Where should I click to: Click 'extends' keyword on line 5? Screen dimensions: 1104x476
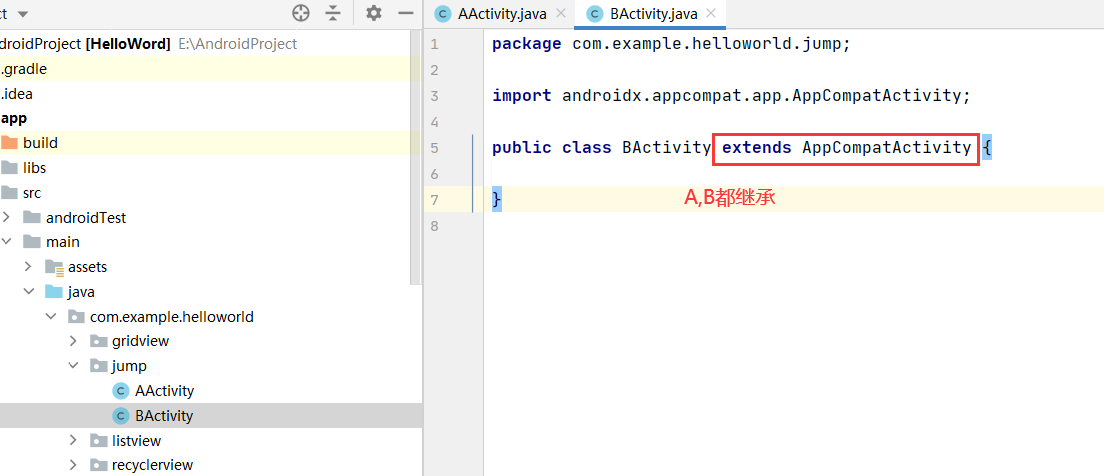(757, 148)
